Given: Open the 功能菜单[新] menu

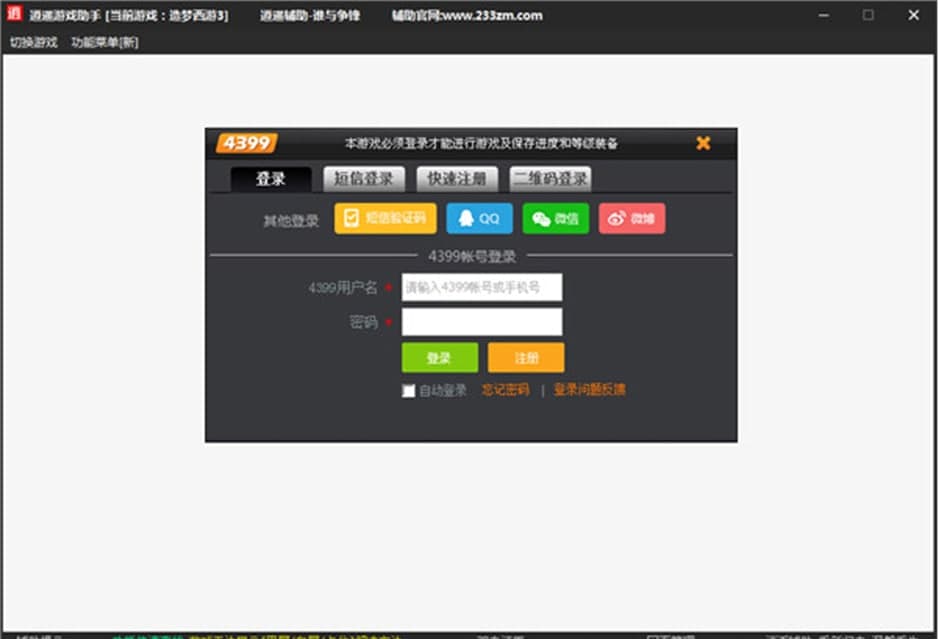Looking at the screenshot, I should tap(103, 42).
